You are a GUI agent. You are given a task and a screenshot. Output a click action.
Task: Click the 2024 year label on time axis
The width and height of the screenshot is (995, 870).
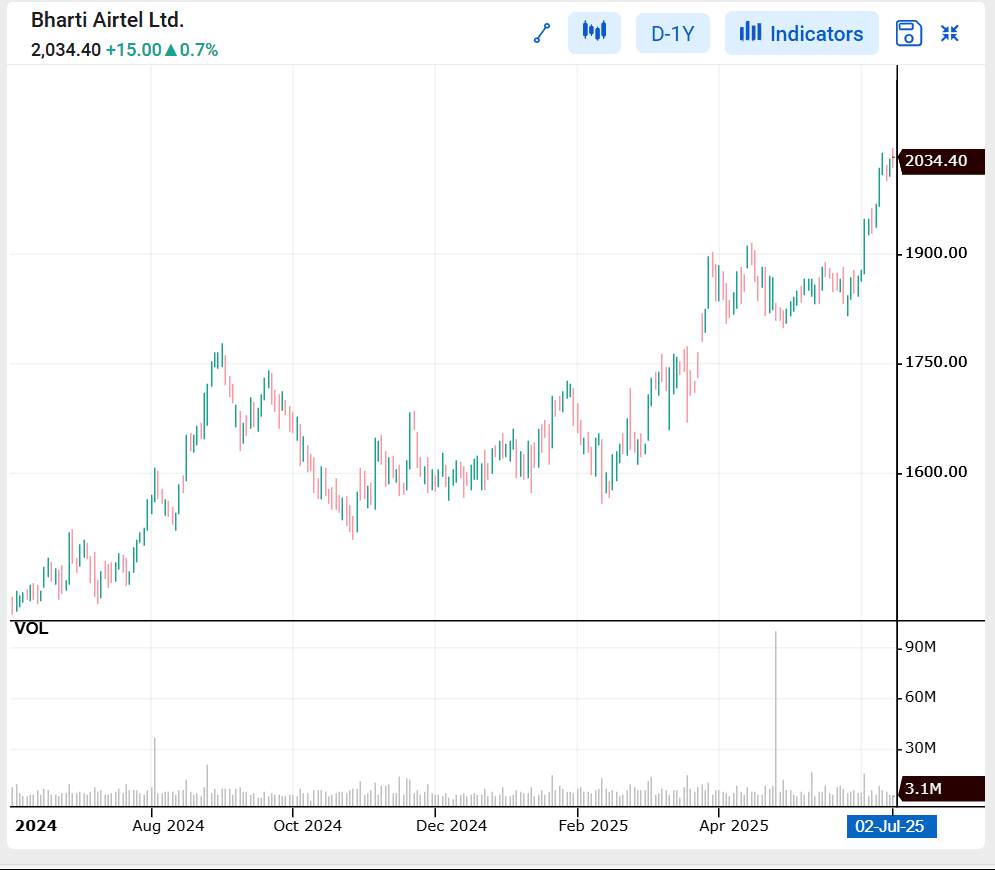coord(36,826)
